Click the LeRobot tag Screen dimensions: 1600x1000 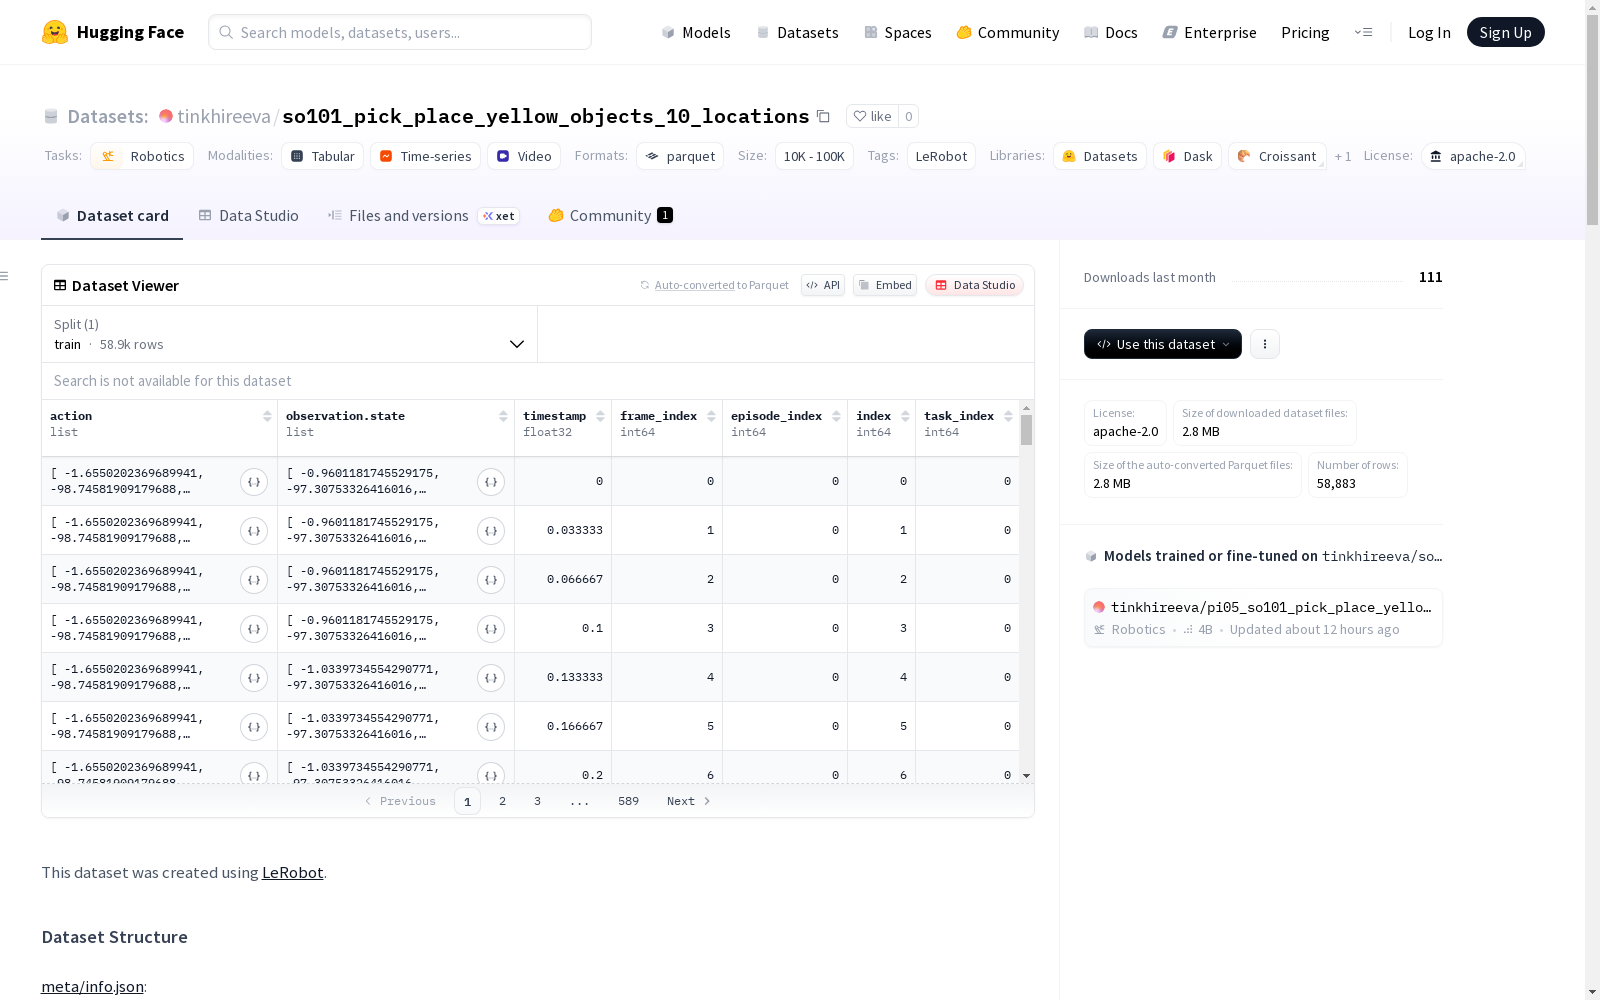click(941, 156)
